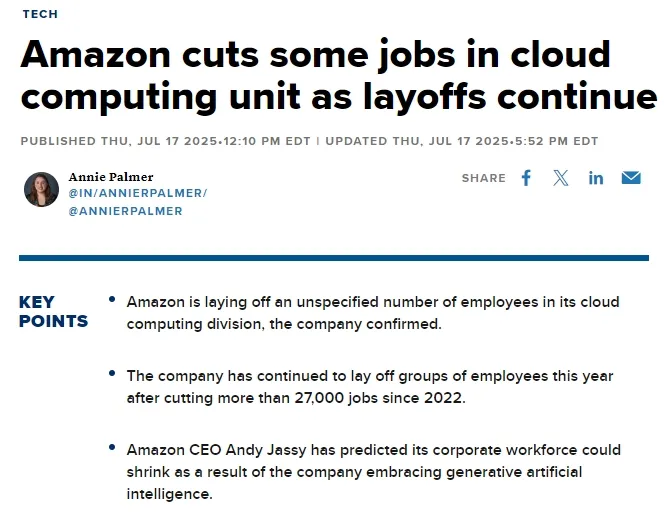The height and width of the screenshot is (512, 670).
Task: Open Annie Palmer's author photo
Action: pyautogui.click(x=41, y=189)
